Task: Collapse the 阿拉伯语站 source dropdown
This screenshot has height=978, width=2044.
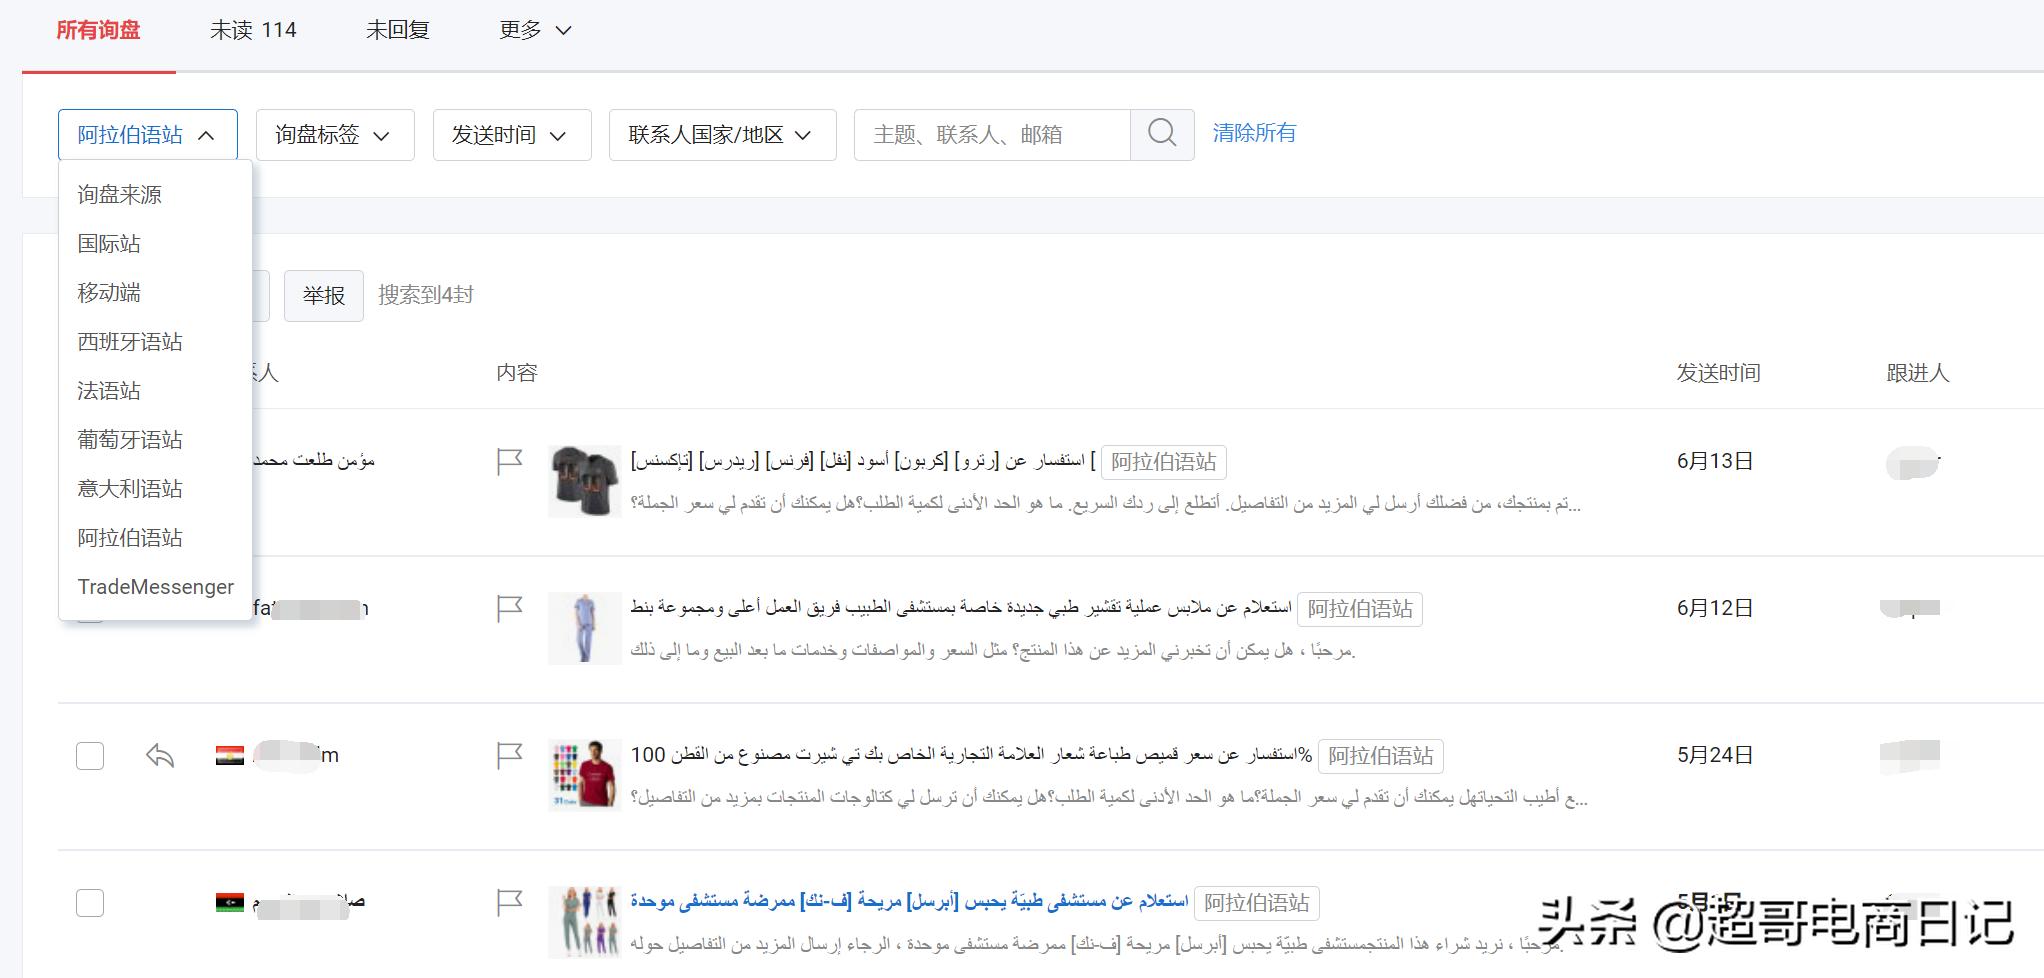Action: pos(147,135)
